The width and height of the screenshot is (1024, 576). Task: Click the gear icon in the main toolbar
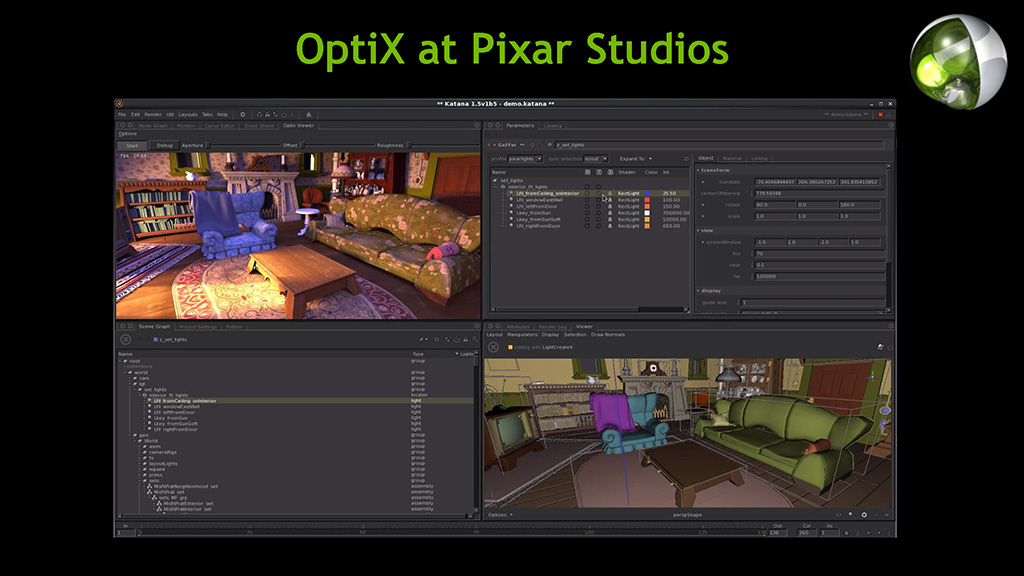pyautogui.click(x=243, y=115)
